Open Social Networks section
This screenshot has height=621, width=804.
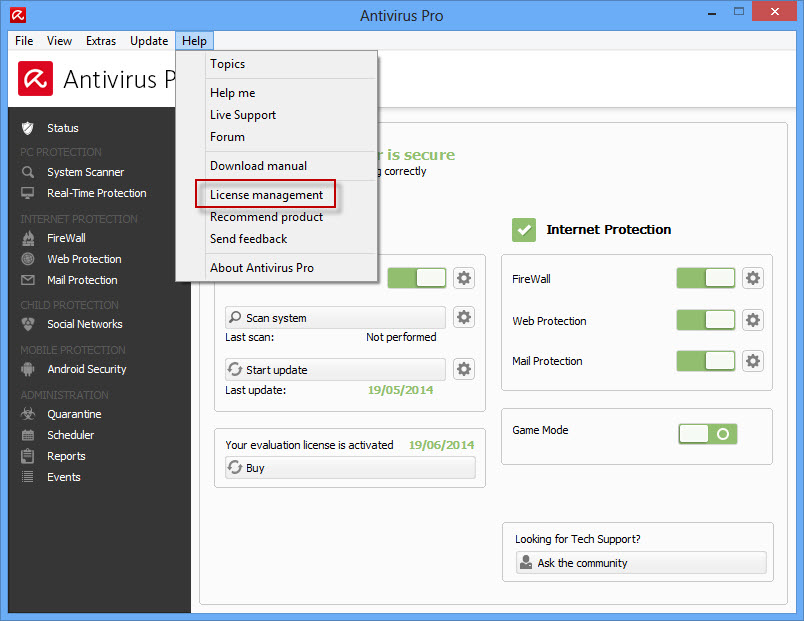tap(85, 324)
